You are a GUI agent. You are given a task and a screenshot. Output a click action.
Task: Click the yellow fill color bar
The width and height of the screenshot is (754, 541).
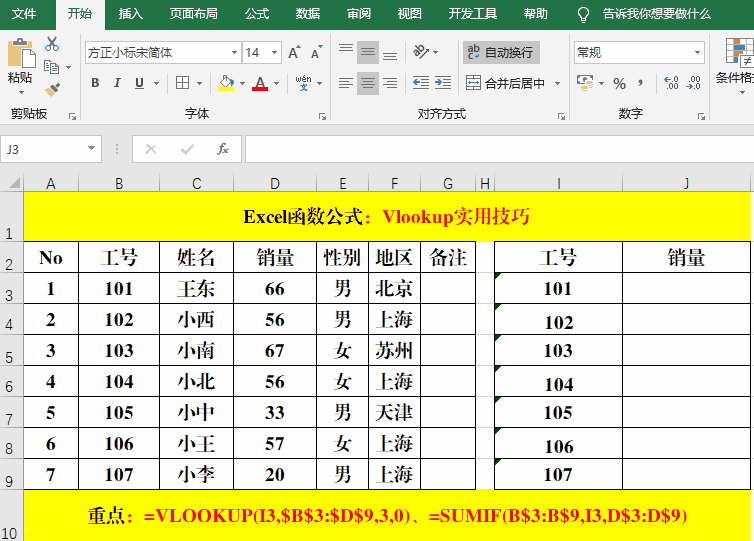point(226,89)
